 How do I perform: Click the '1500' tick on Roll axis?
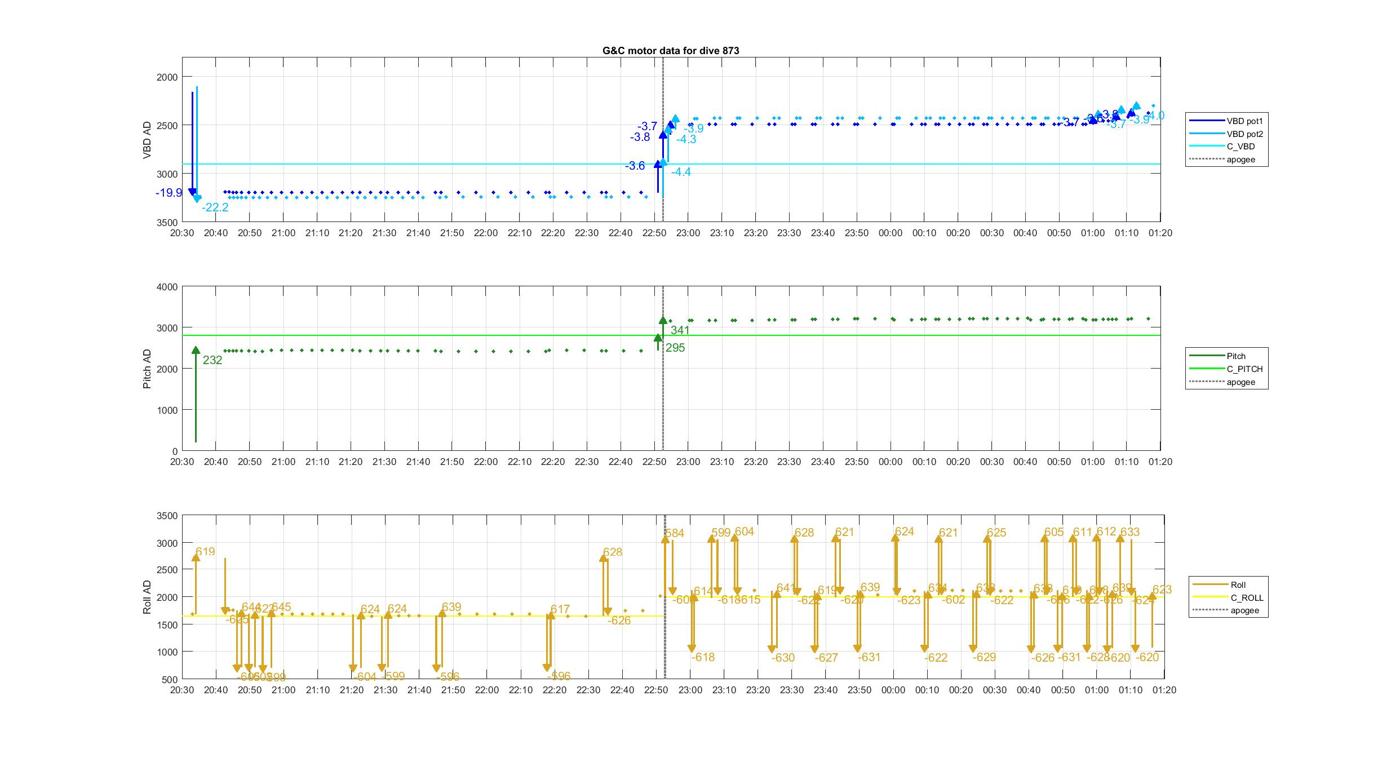tap(166, 625)
